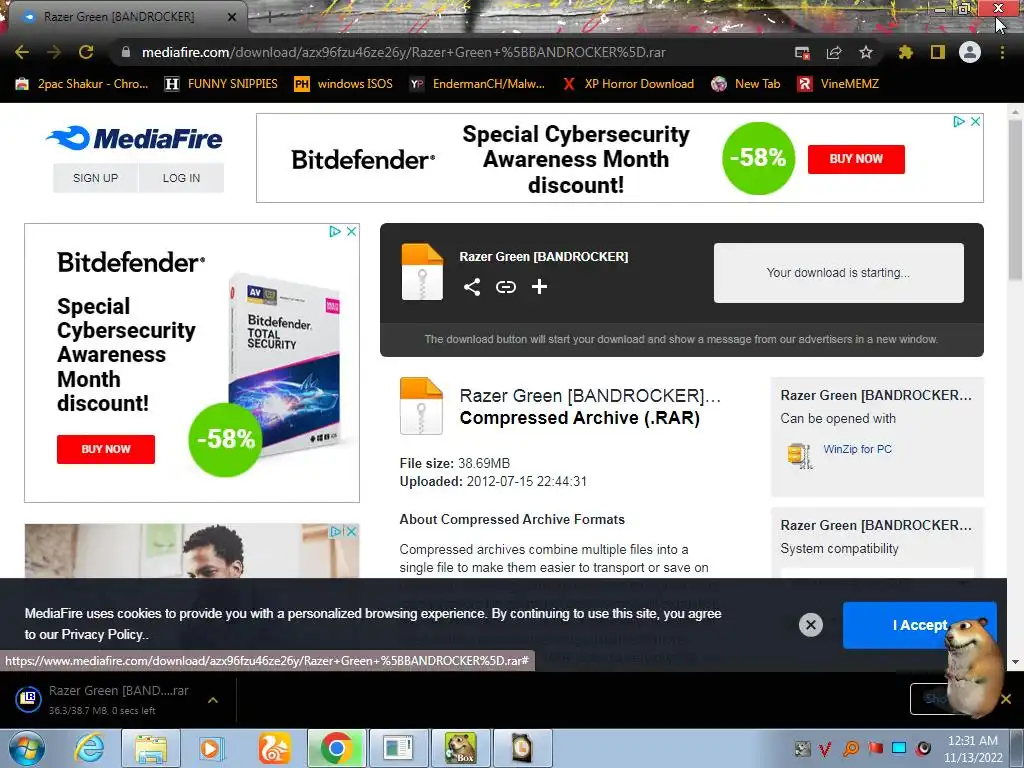Open Windows Explorer from taskbar
The height and width of the screenshot is (768, 1024).
[151, 748]
